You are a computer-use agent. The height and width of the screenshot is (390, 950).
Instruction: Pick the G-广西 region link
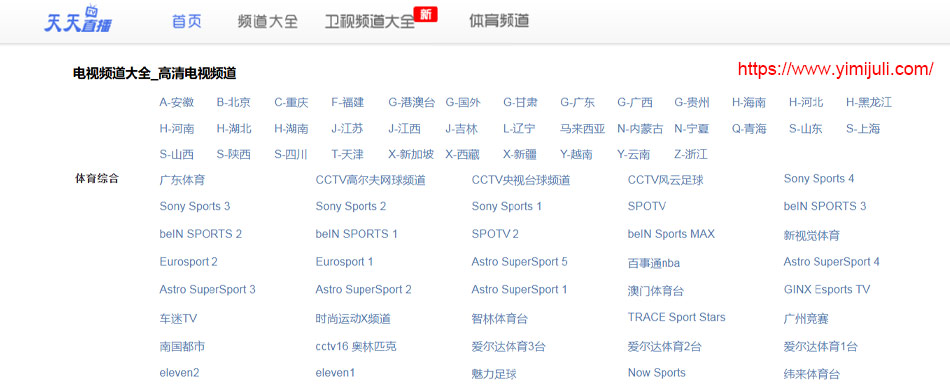click(x=635, y=102)
